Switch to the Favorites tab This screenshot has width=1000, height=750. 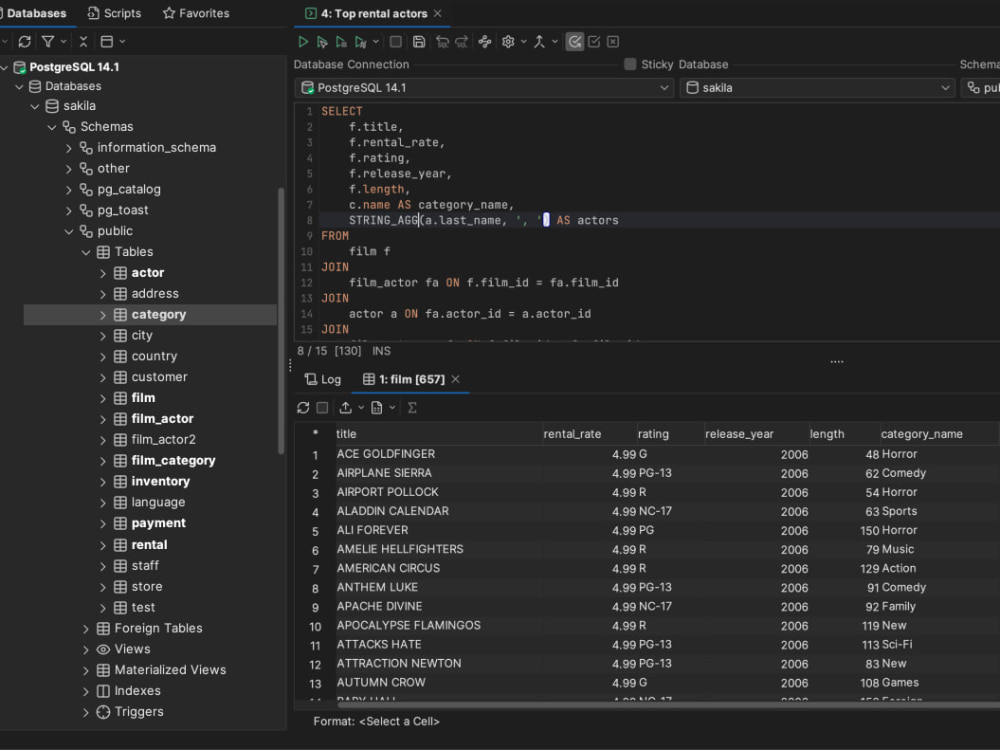196,13
